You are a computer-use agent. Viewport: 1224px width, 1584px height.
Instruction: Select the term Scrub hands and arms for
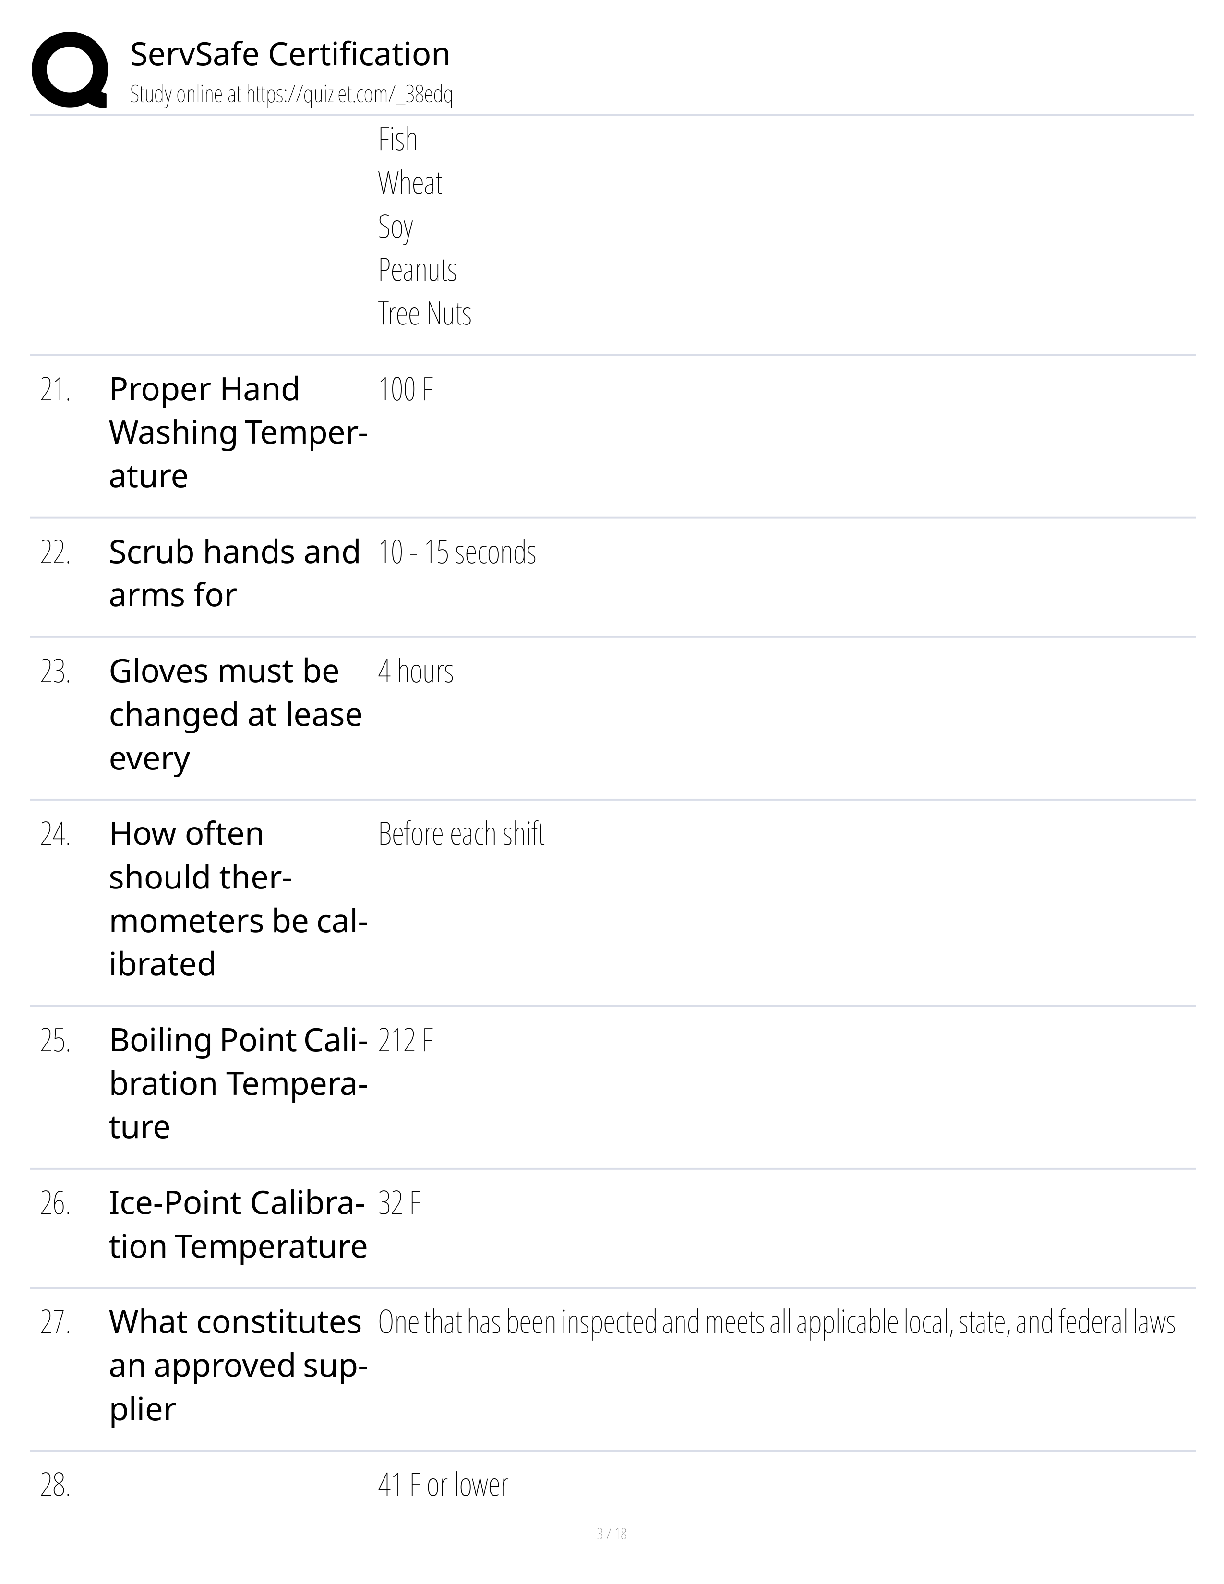tap(235, 573)
